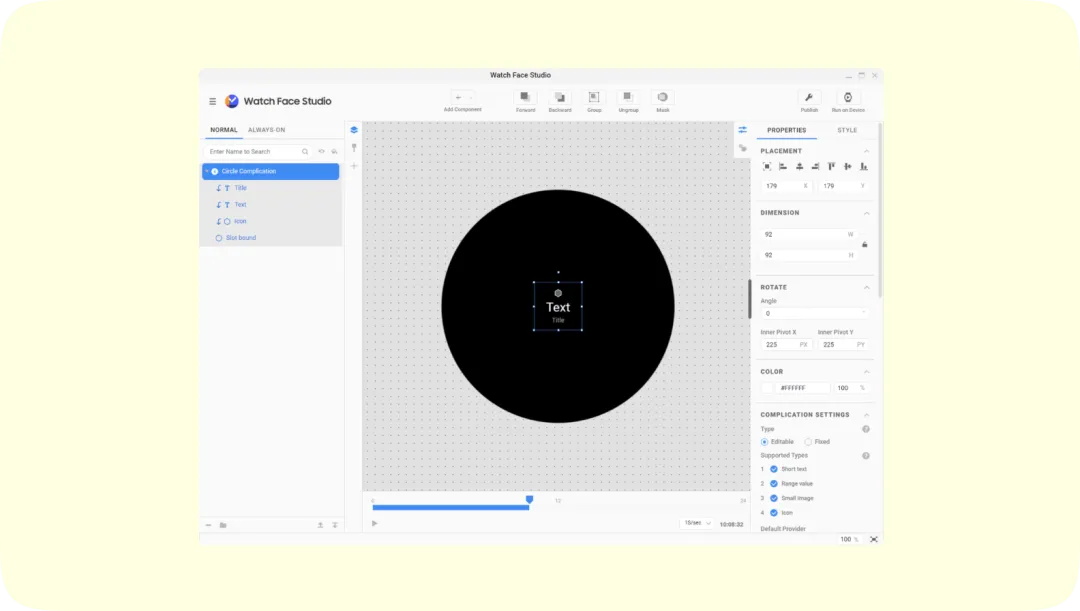The image size is (1080, 611).
Task: Align top in Placement
Action: coord(831,167)
